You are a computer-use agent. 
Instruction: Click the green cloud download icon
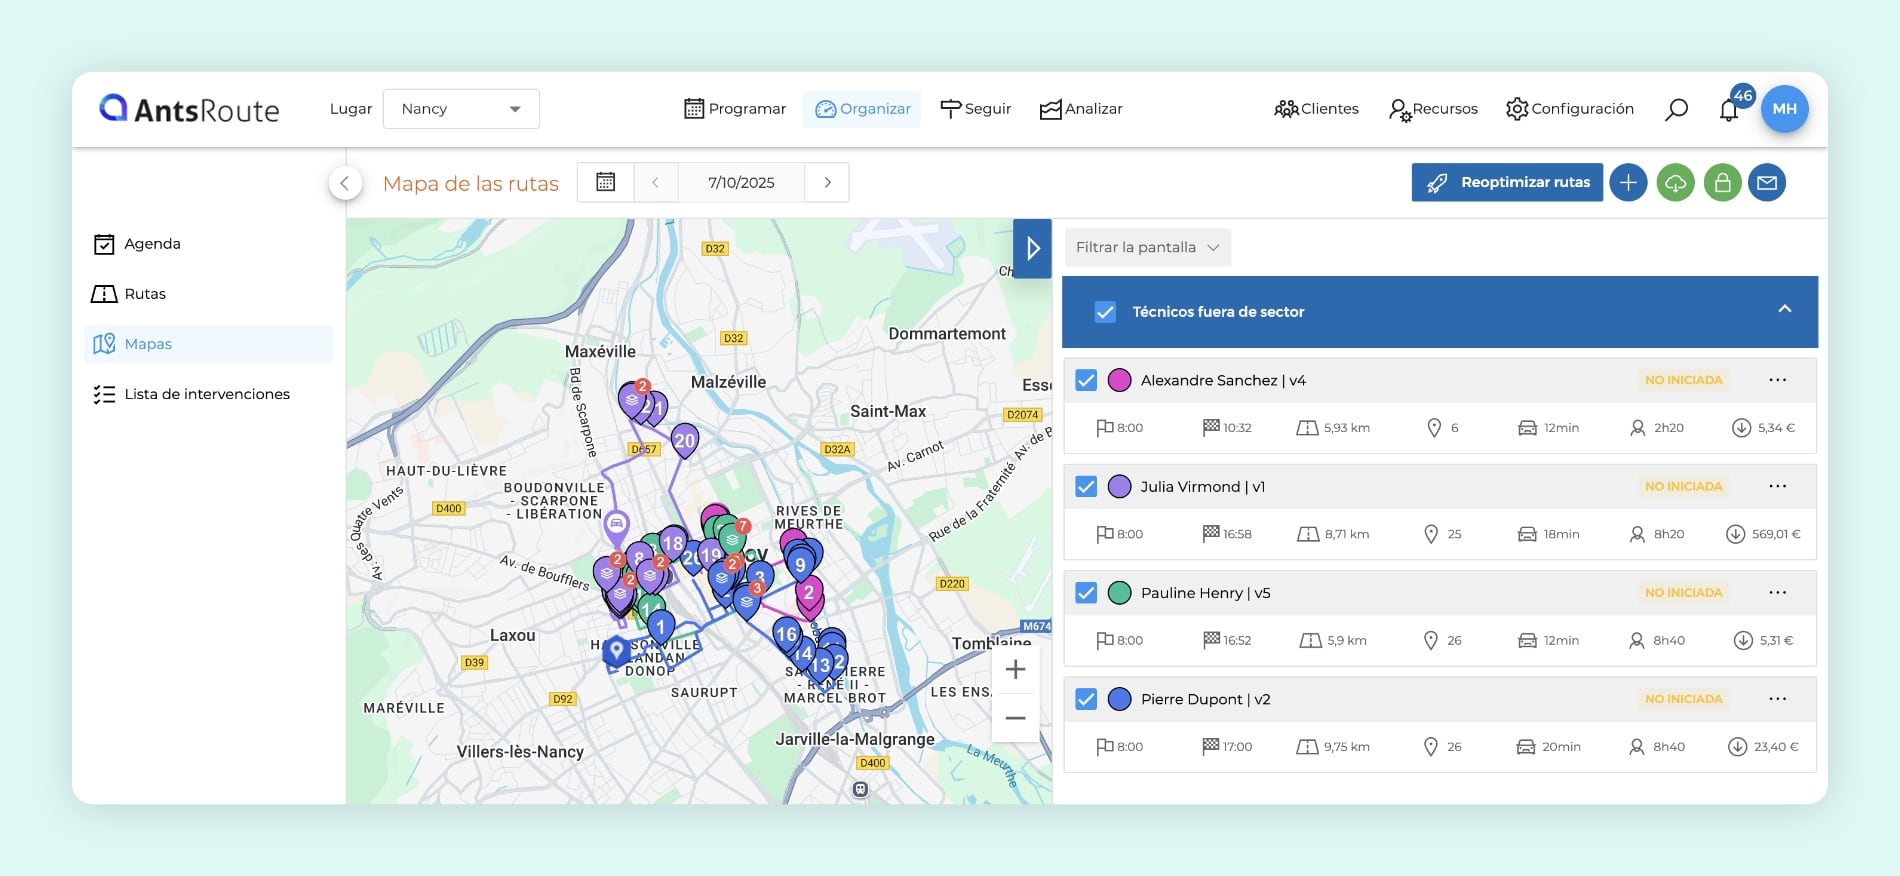[1675, 183]
